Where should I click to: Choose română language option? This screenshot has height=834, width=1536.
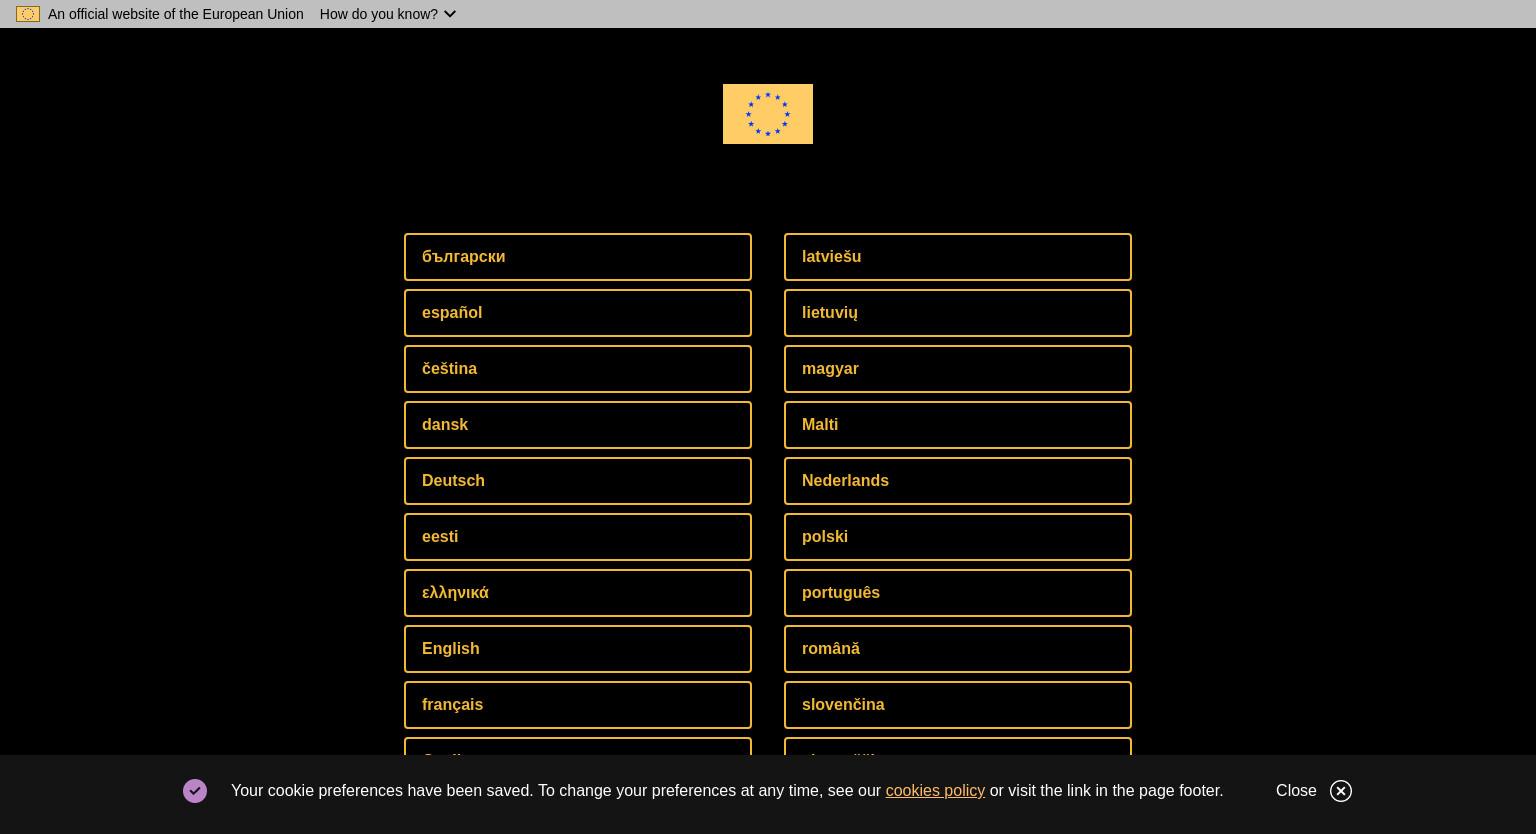tap(958, 649)
